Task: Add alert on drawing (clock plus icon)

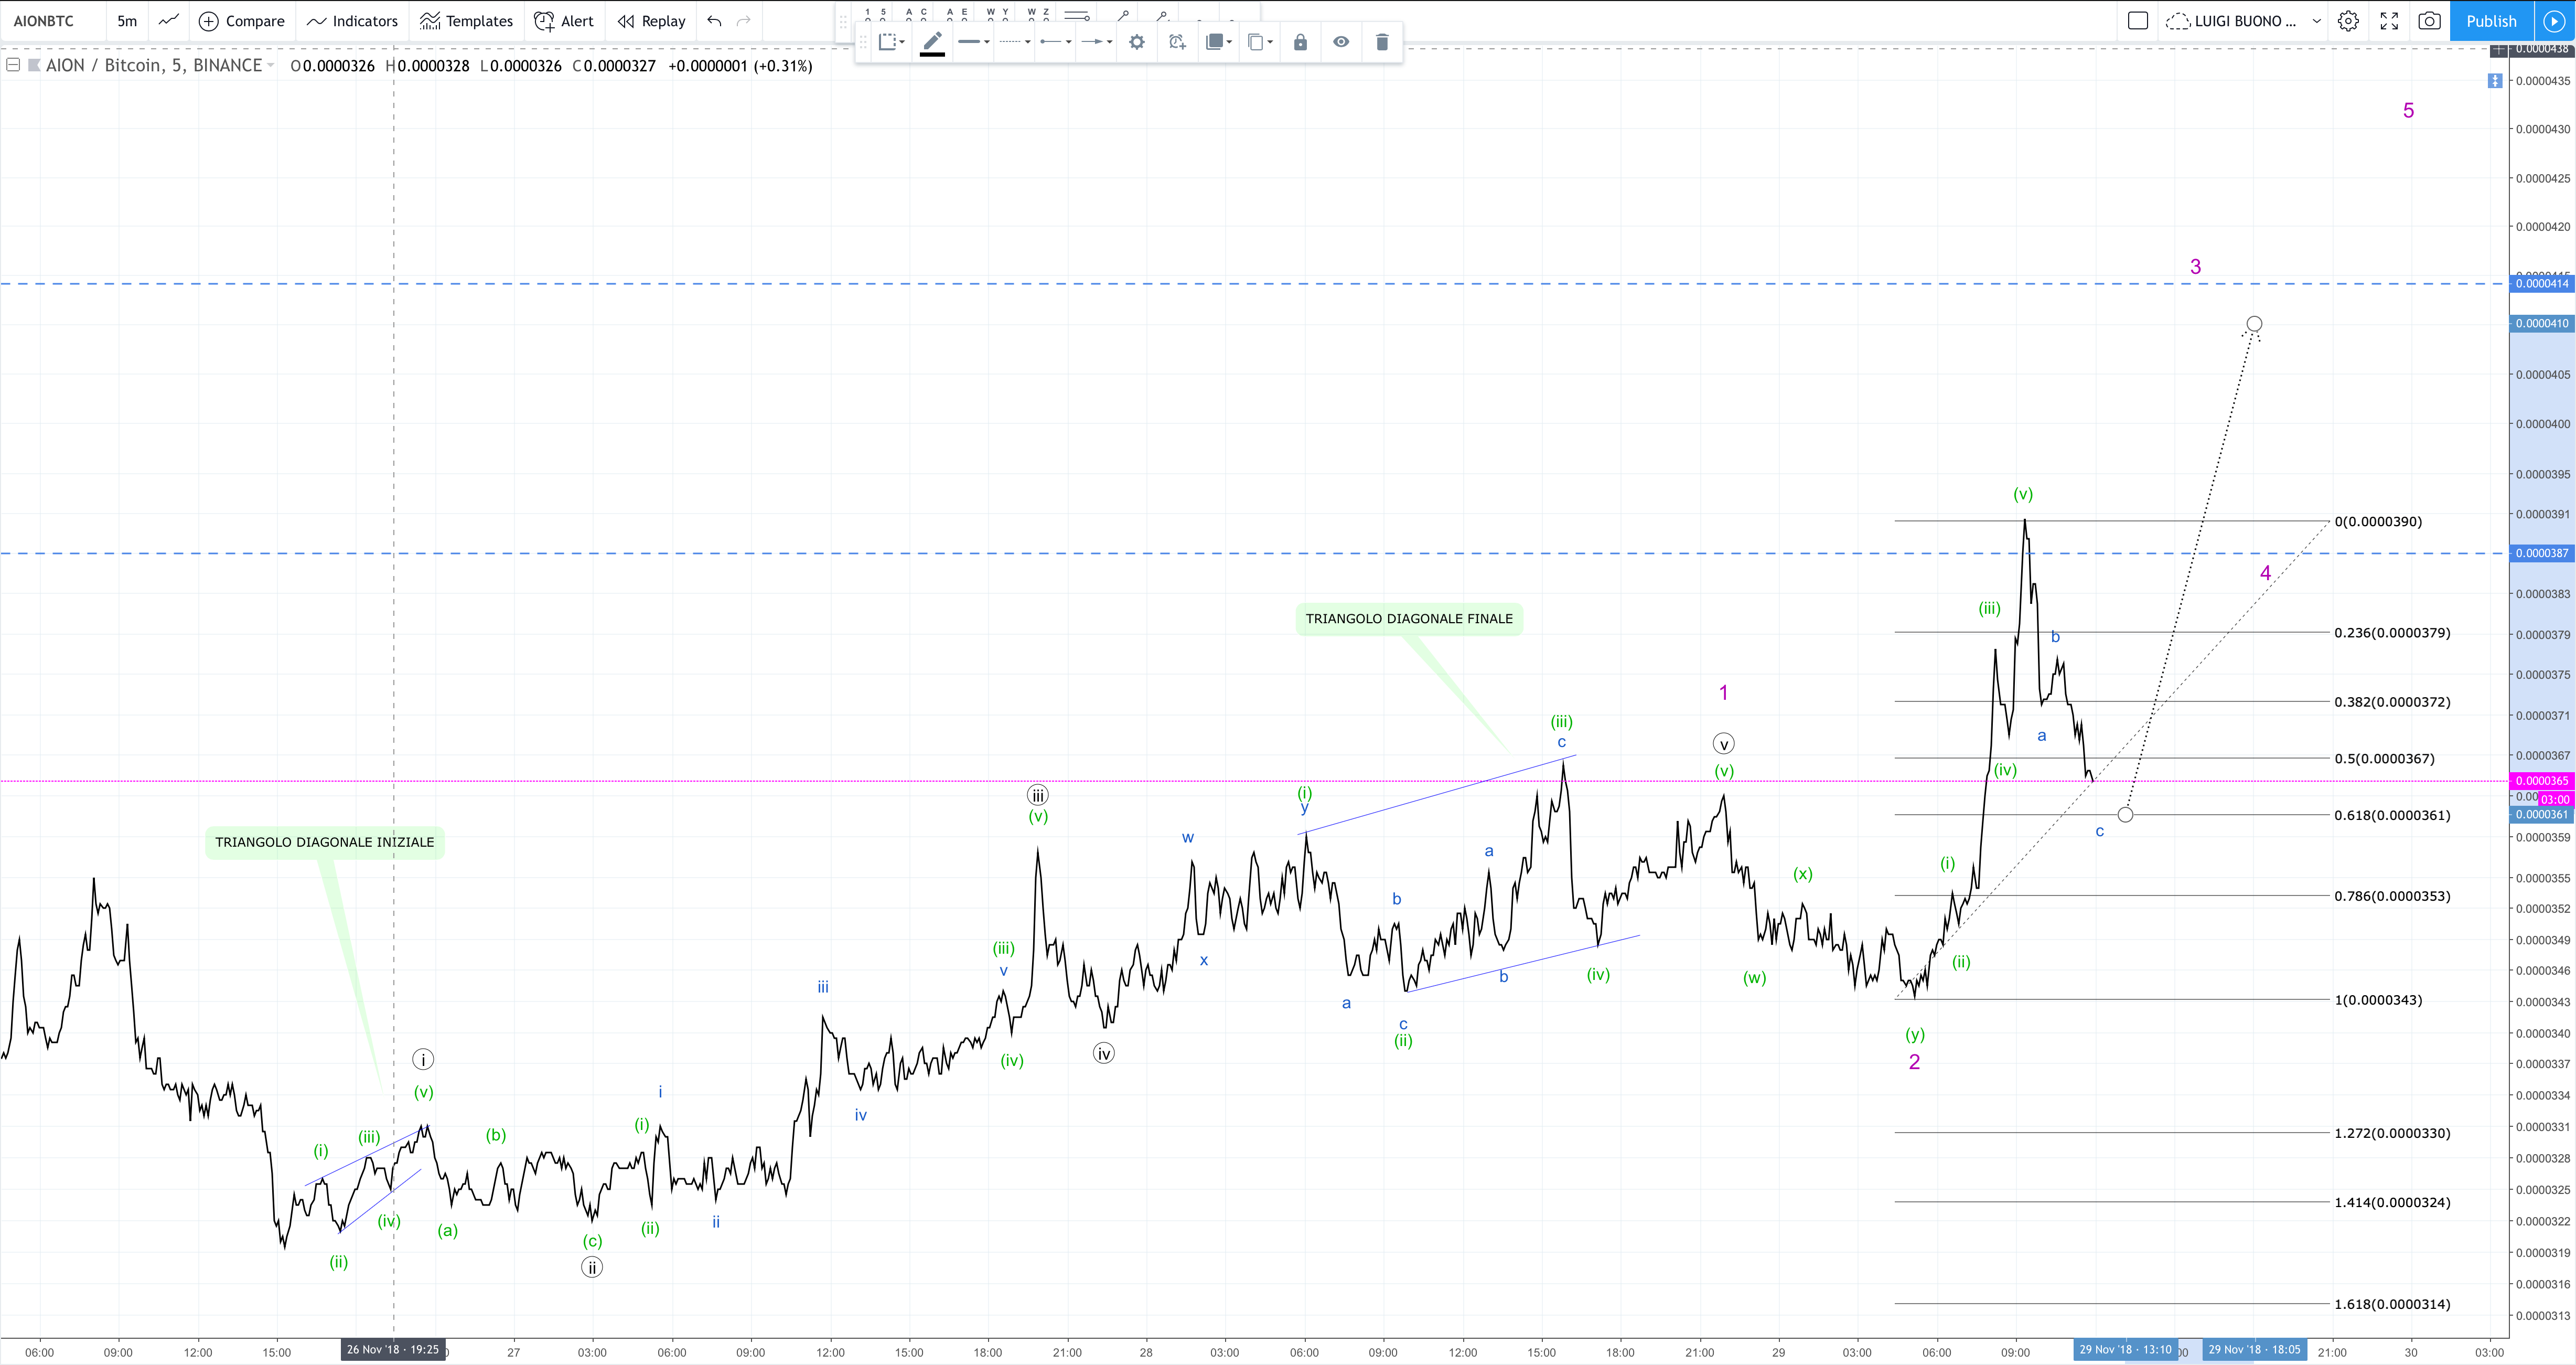Action: click(1177, 42)
